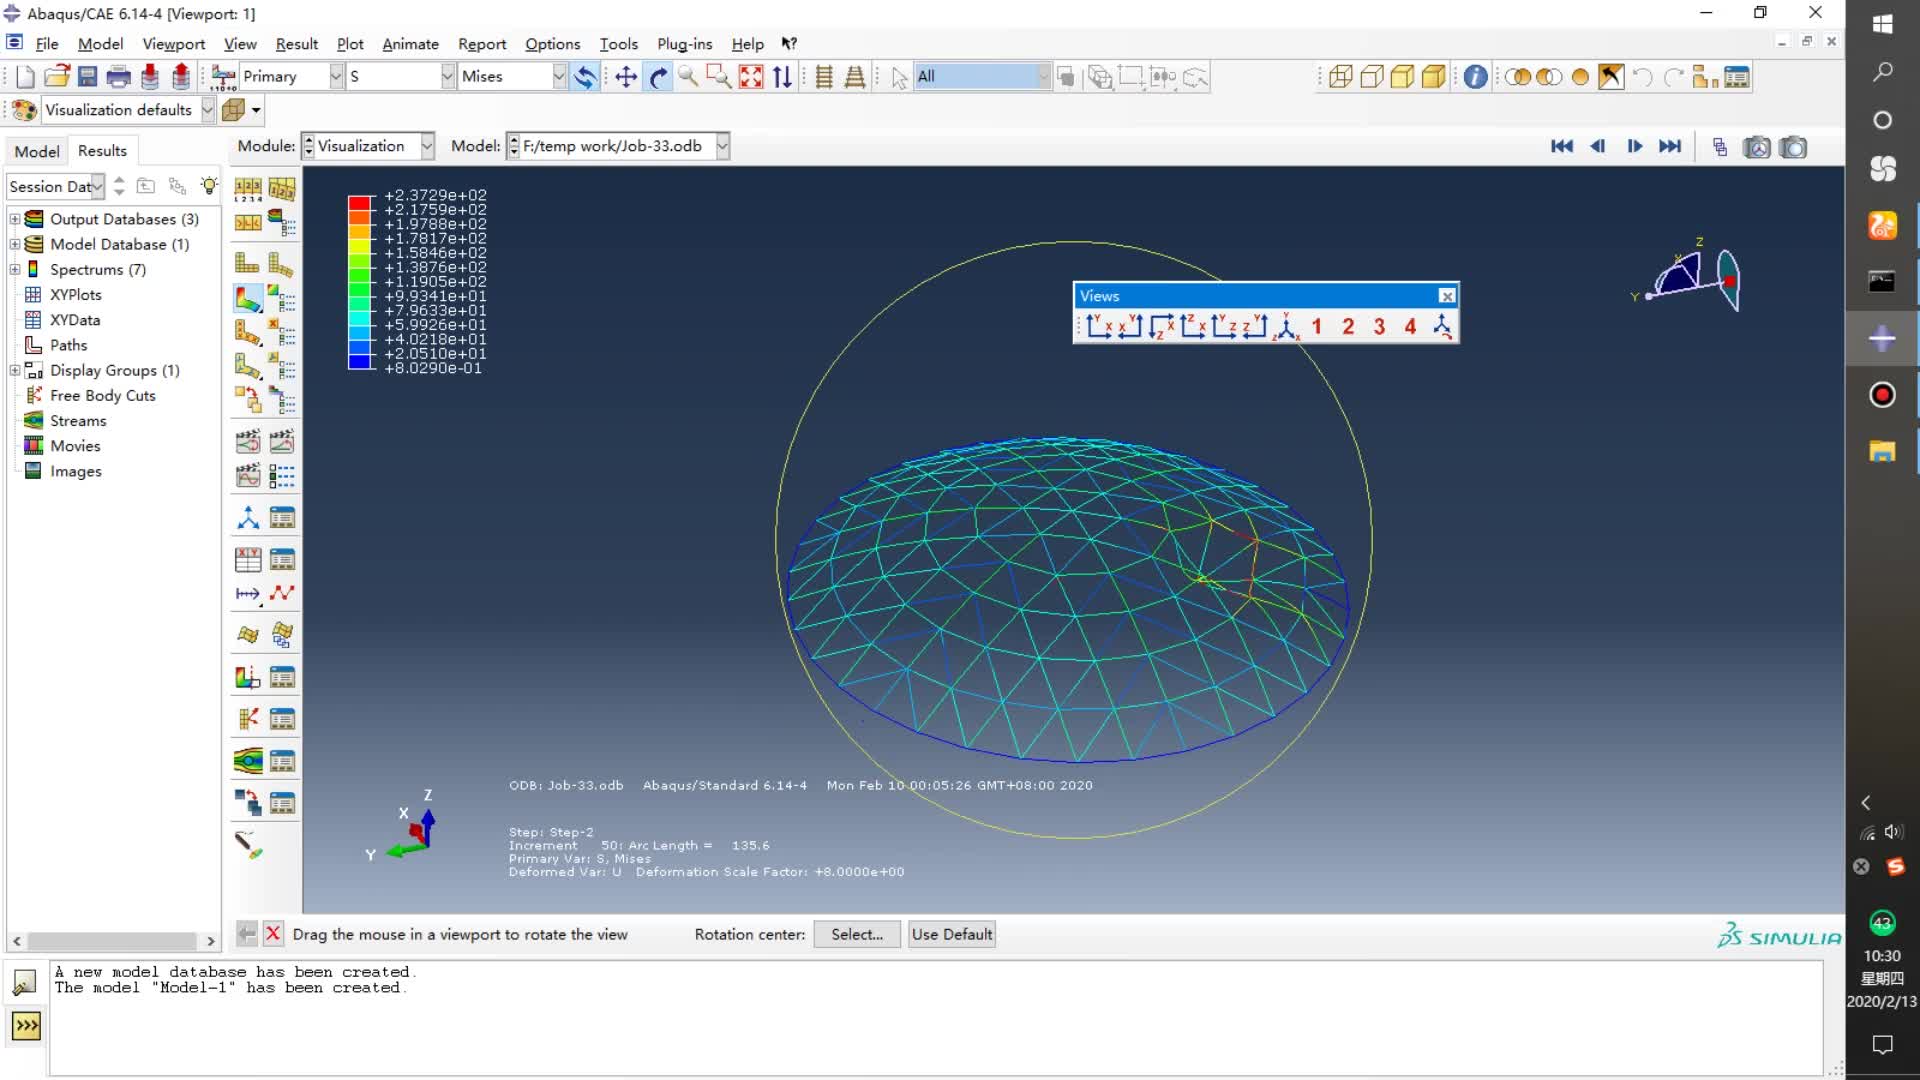Switch to the Model tab
This screenshot has height=1080, width=1920.
point(37,151)
